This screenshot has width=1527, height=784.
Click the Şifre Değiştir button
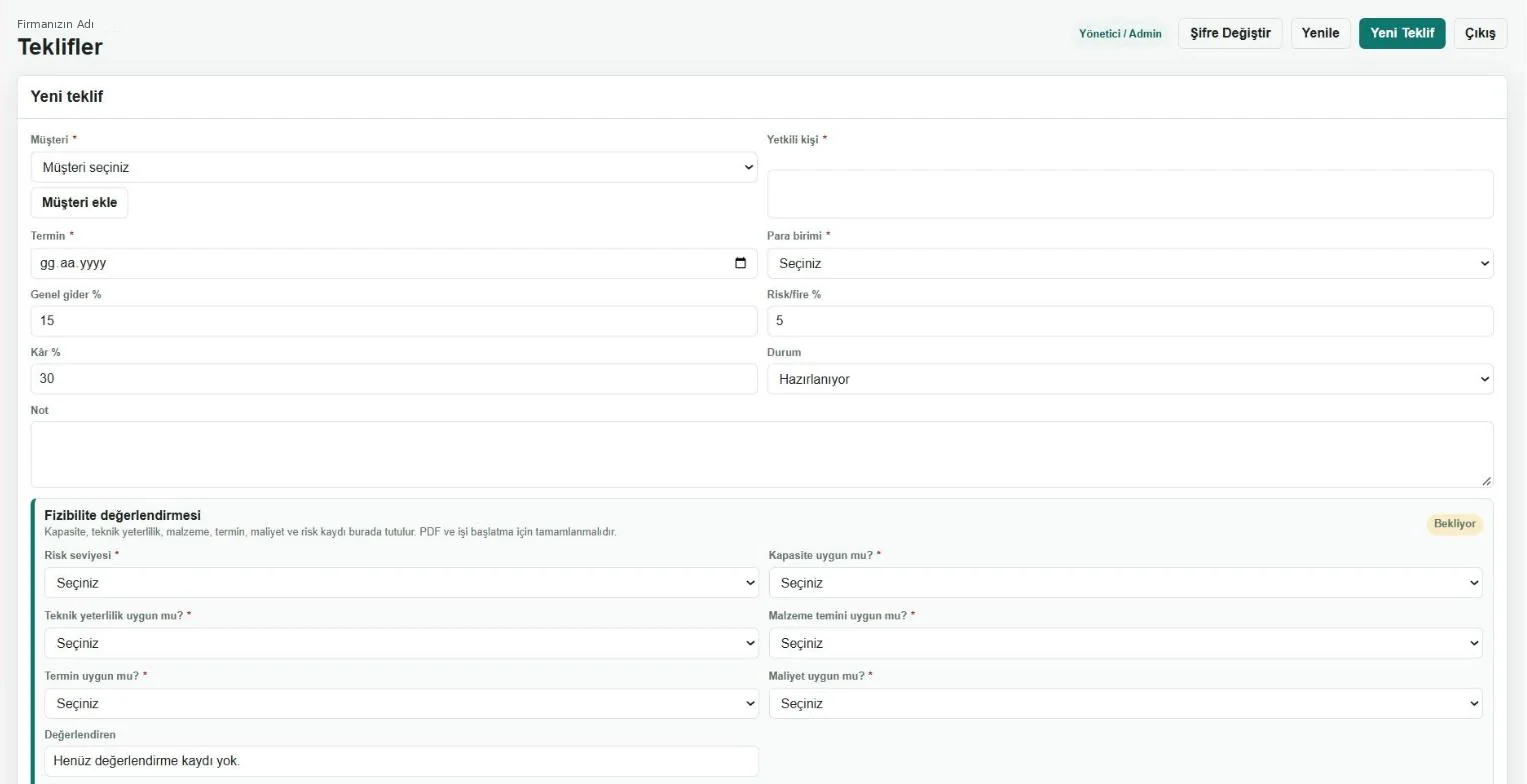(1230, 33)
